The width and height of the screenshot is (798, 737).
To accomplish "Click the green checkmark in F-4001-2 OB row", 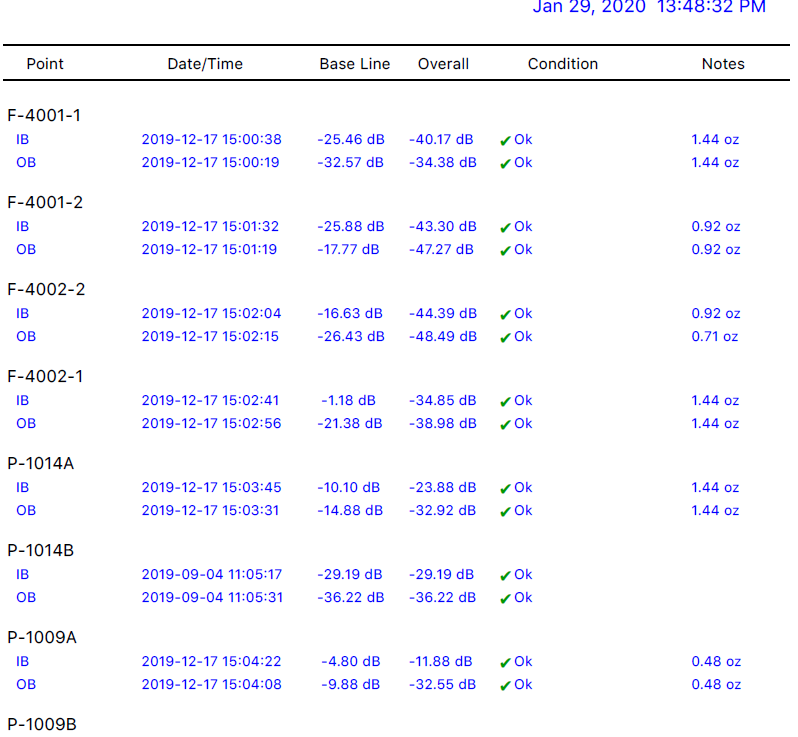I will coord(505,250).
